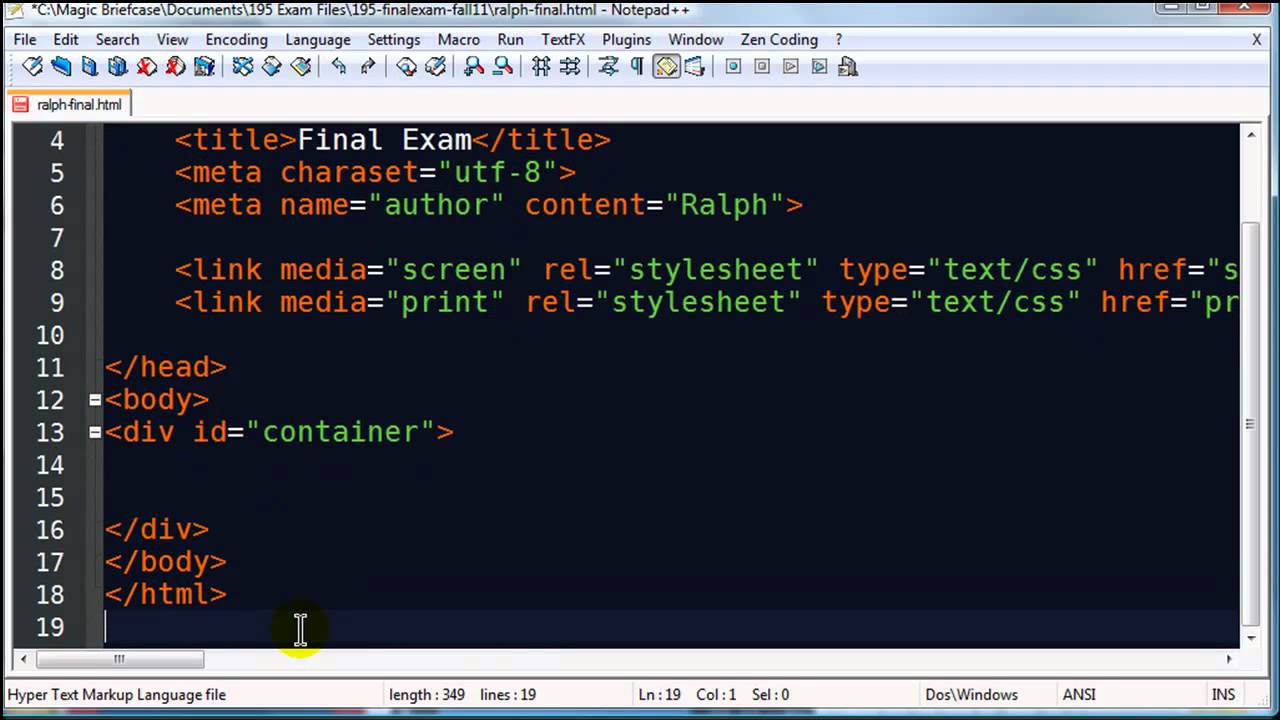The image size is (1280, 720).
Task: Open the Run menu
Action: point(510,40)
